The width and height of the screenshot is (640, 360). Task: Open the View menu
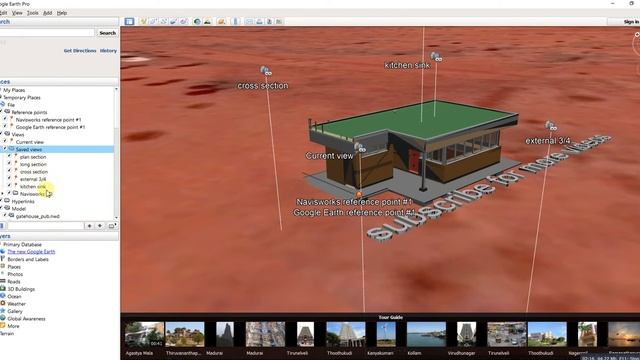[17, 13]
